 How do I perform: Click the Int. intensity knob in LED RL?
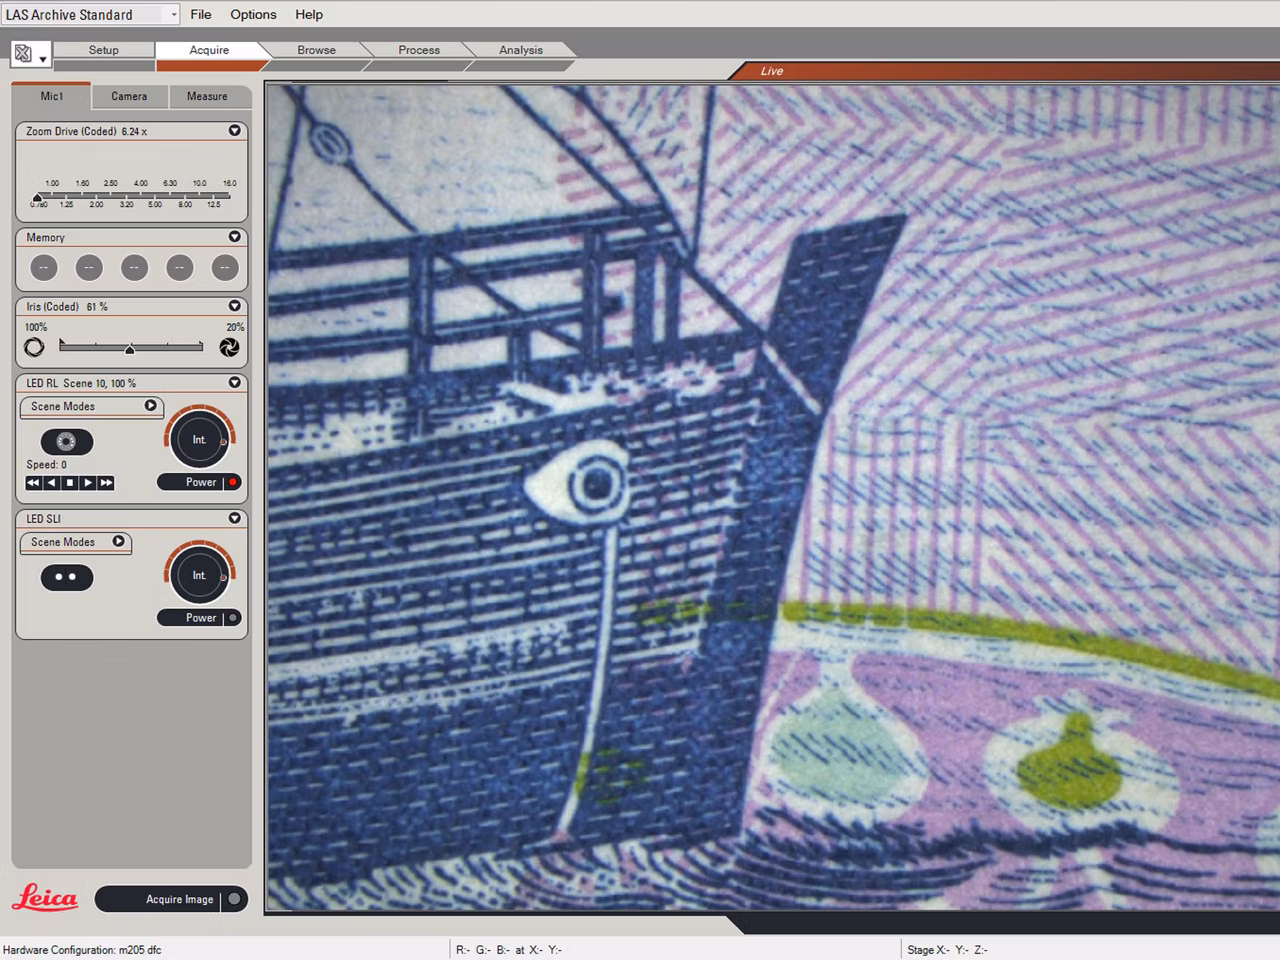[x=199, y=439]
